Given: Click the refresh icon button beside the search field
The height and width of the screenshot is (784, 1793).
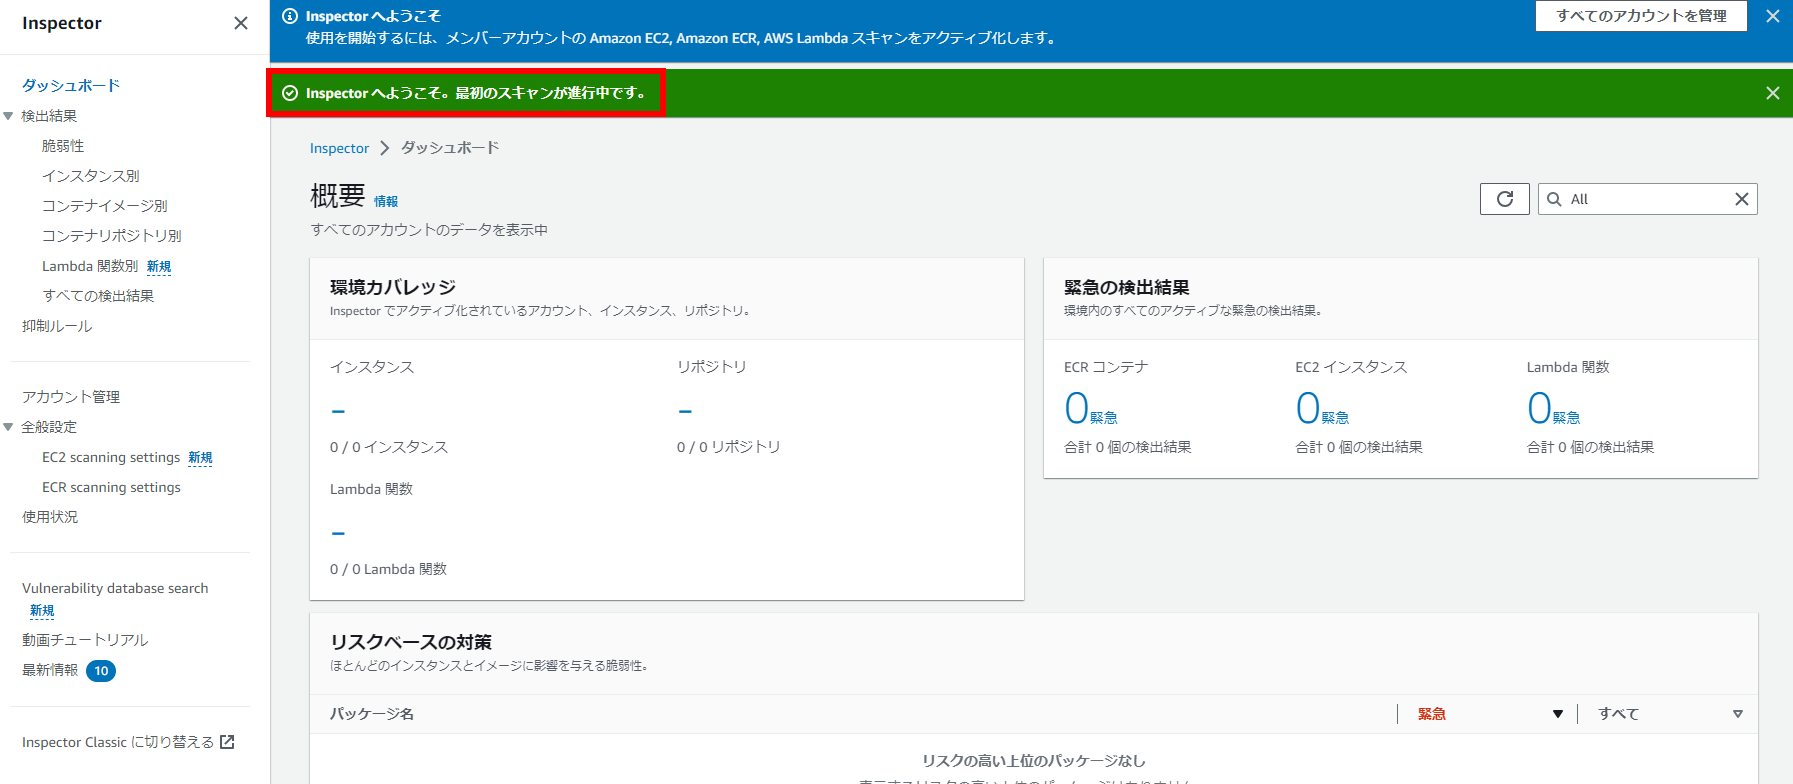Looking at the screenshot, I should click(1505, 199).
